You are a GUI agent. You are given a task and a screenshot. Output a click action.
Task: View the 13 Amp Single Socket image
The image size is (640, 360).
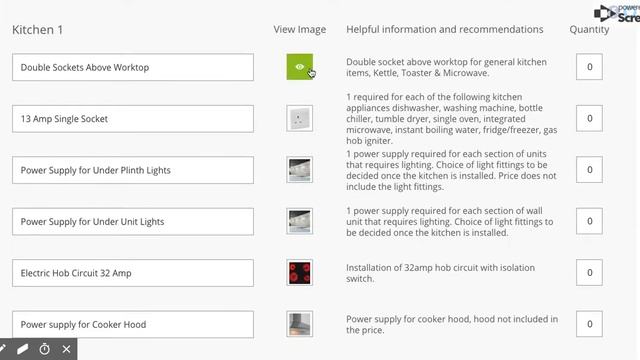[300, 118]
